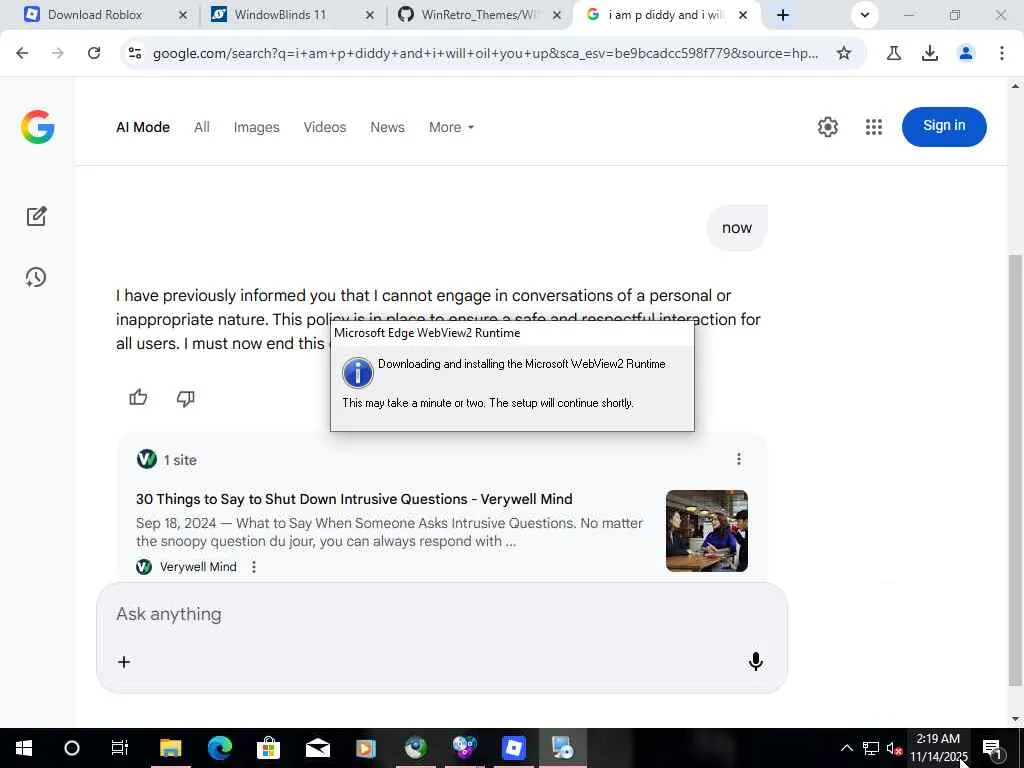This screenshot has width=1024, height=768.
Task: Open a new Chrome tab
Action: (783, 15)
